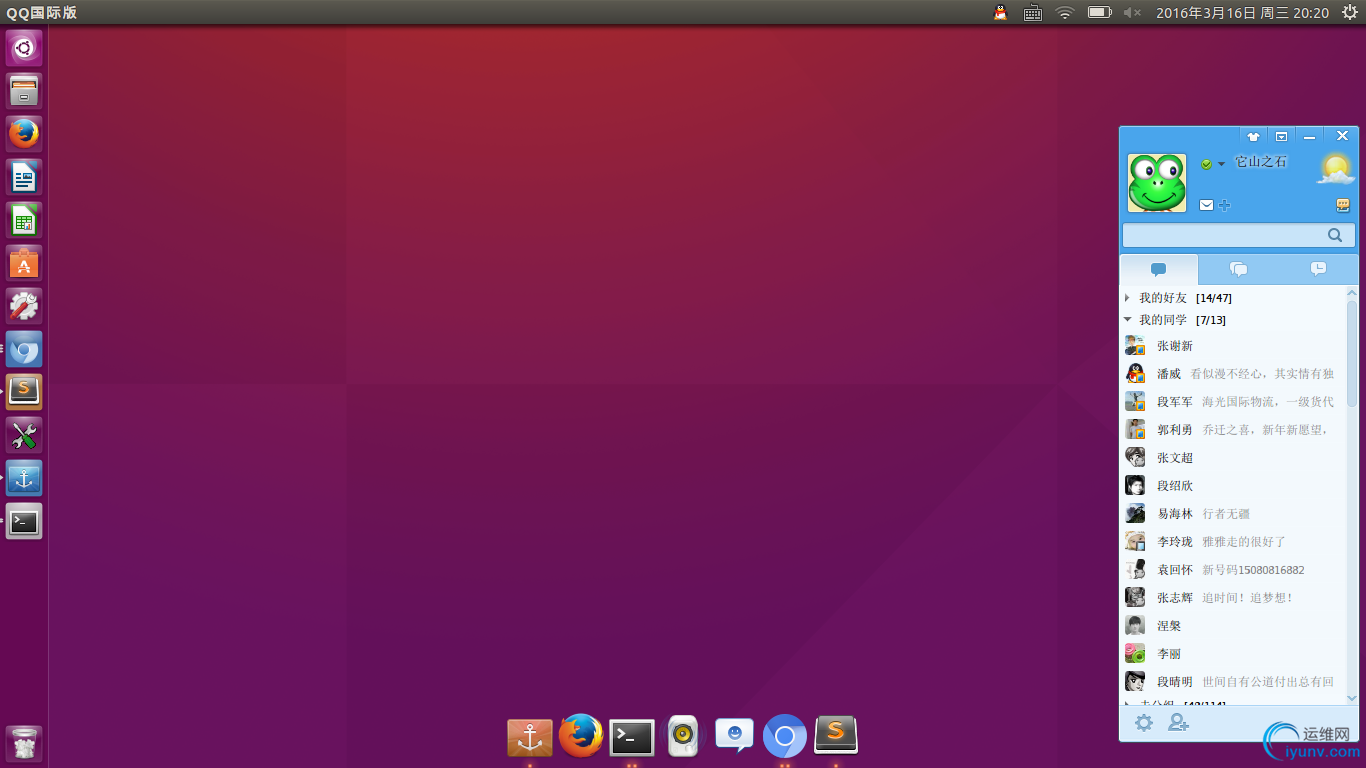1366x768 pixels.
Task: Focus the QQ contact search field
Action: (x=1239, y=235)
